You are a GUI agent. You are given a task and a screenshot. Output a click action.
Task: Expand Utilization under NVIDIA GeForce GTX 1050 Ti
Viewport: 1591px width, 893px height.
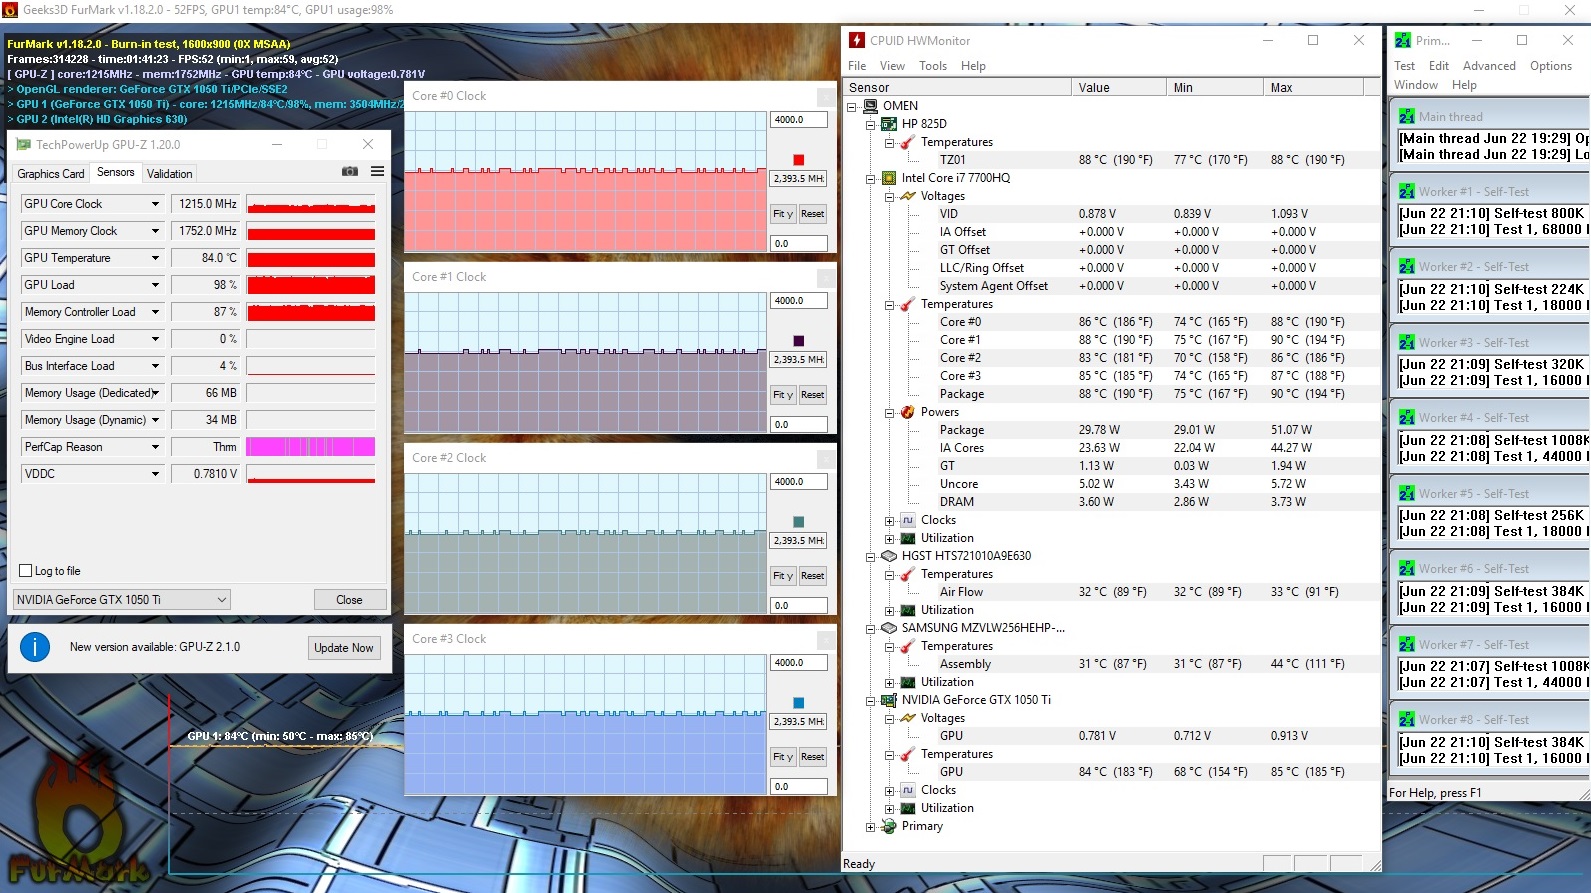pyautogui.click(x=889, y=808)
